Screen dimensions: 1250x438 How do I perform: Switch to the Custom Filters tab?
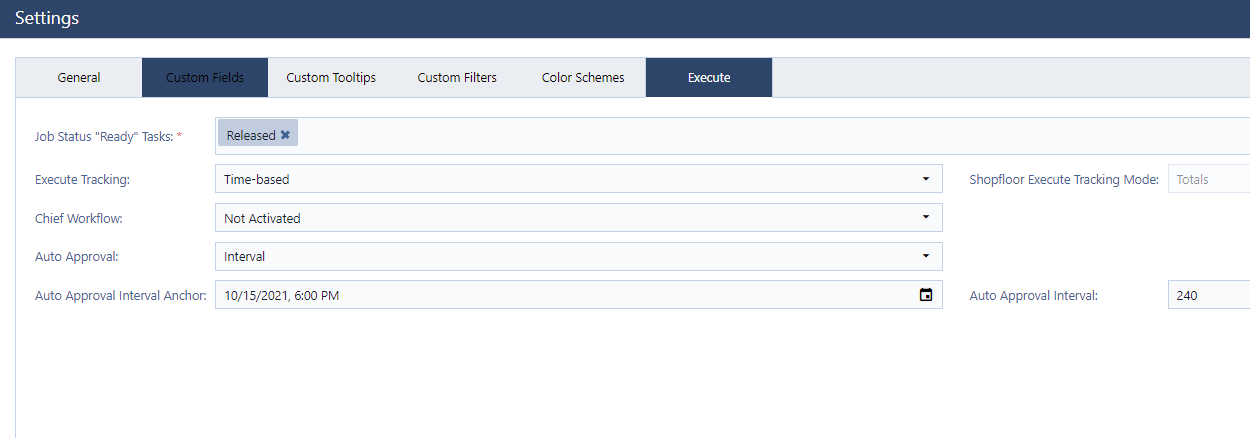[x=457, y=77]
